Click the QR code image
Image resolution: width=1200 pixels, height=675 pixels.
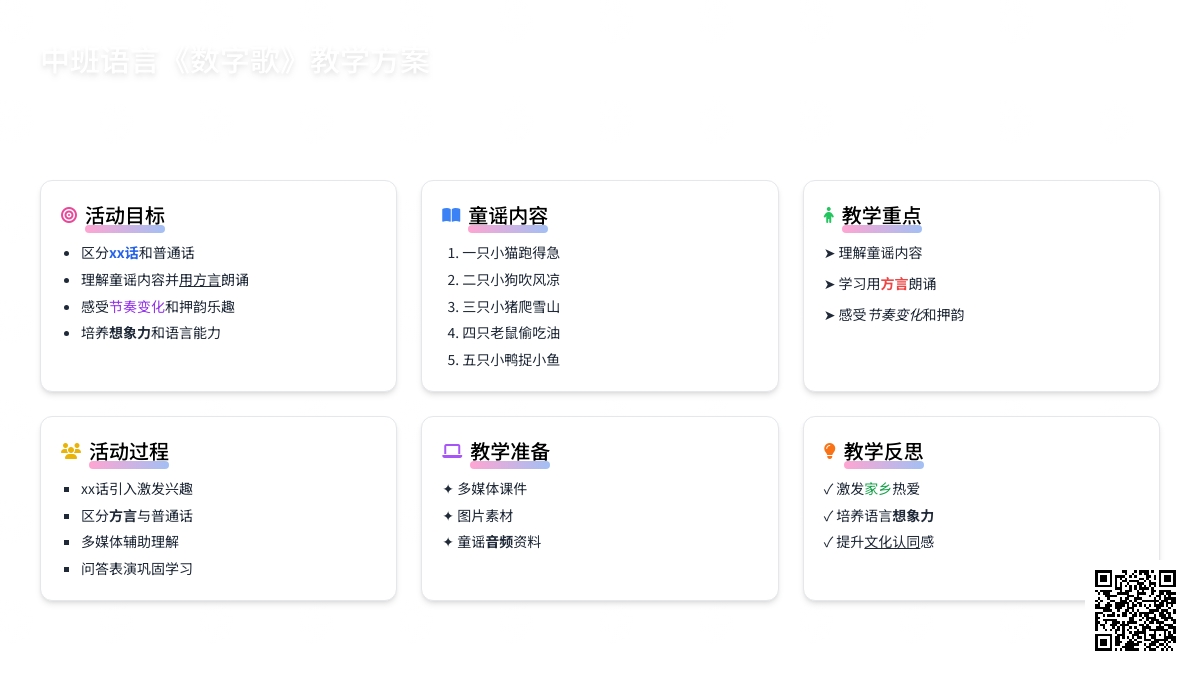point(1135,610)
